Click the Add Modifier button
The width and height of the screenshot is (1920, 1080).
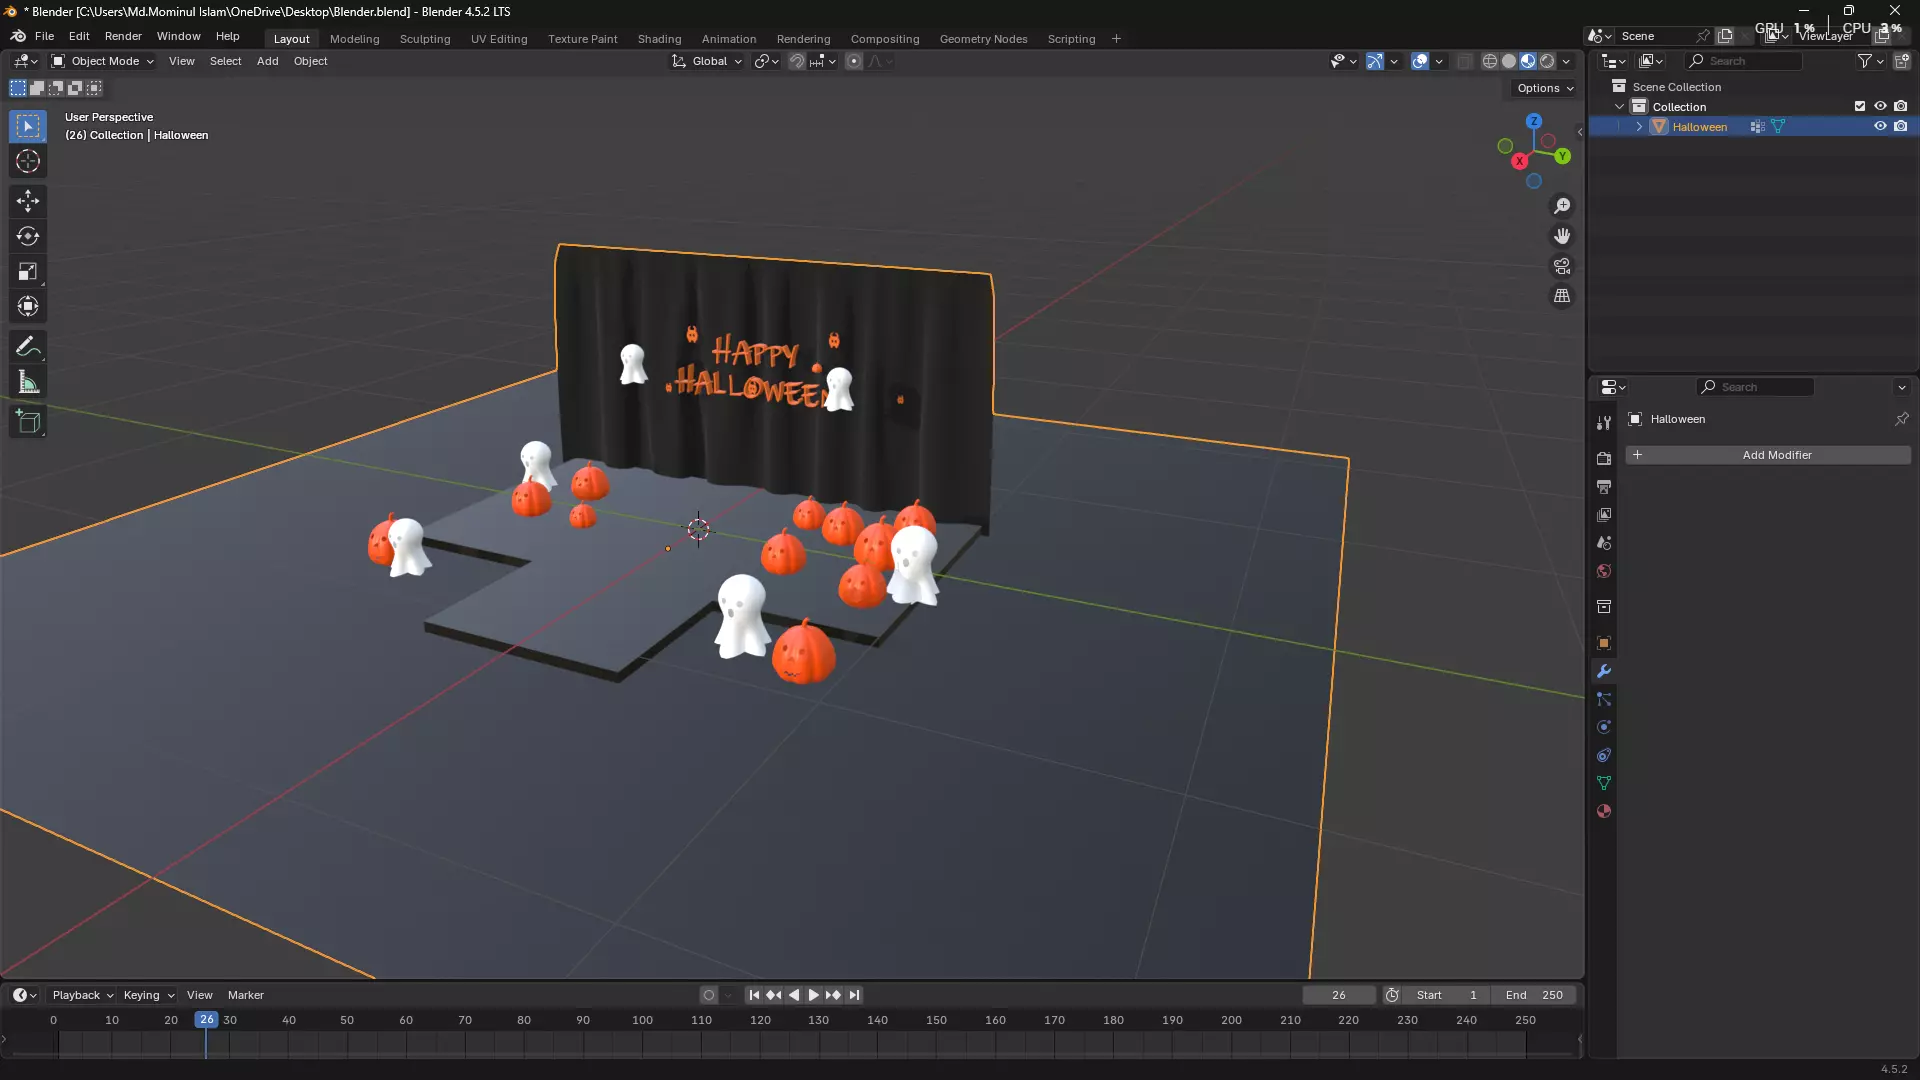[x=1768, y=455]
